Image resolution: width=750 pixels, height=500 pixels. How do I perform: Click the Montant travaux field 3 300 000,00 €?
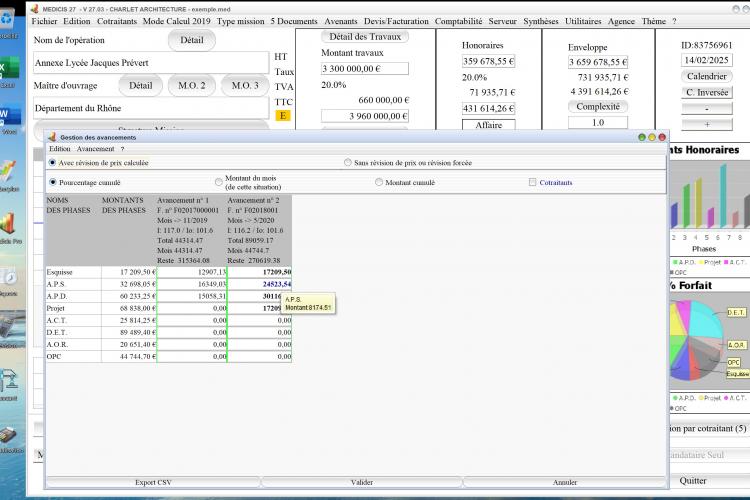click(365, 68)
